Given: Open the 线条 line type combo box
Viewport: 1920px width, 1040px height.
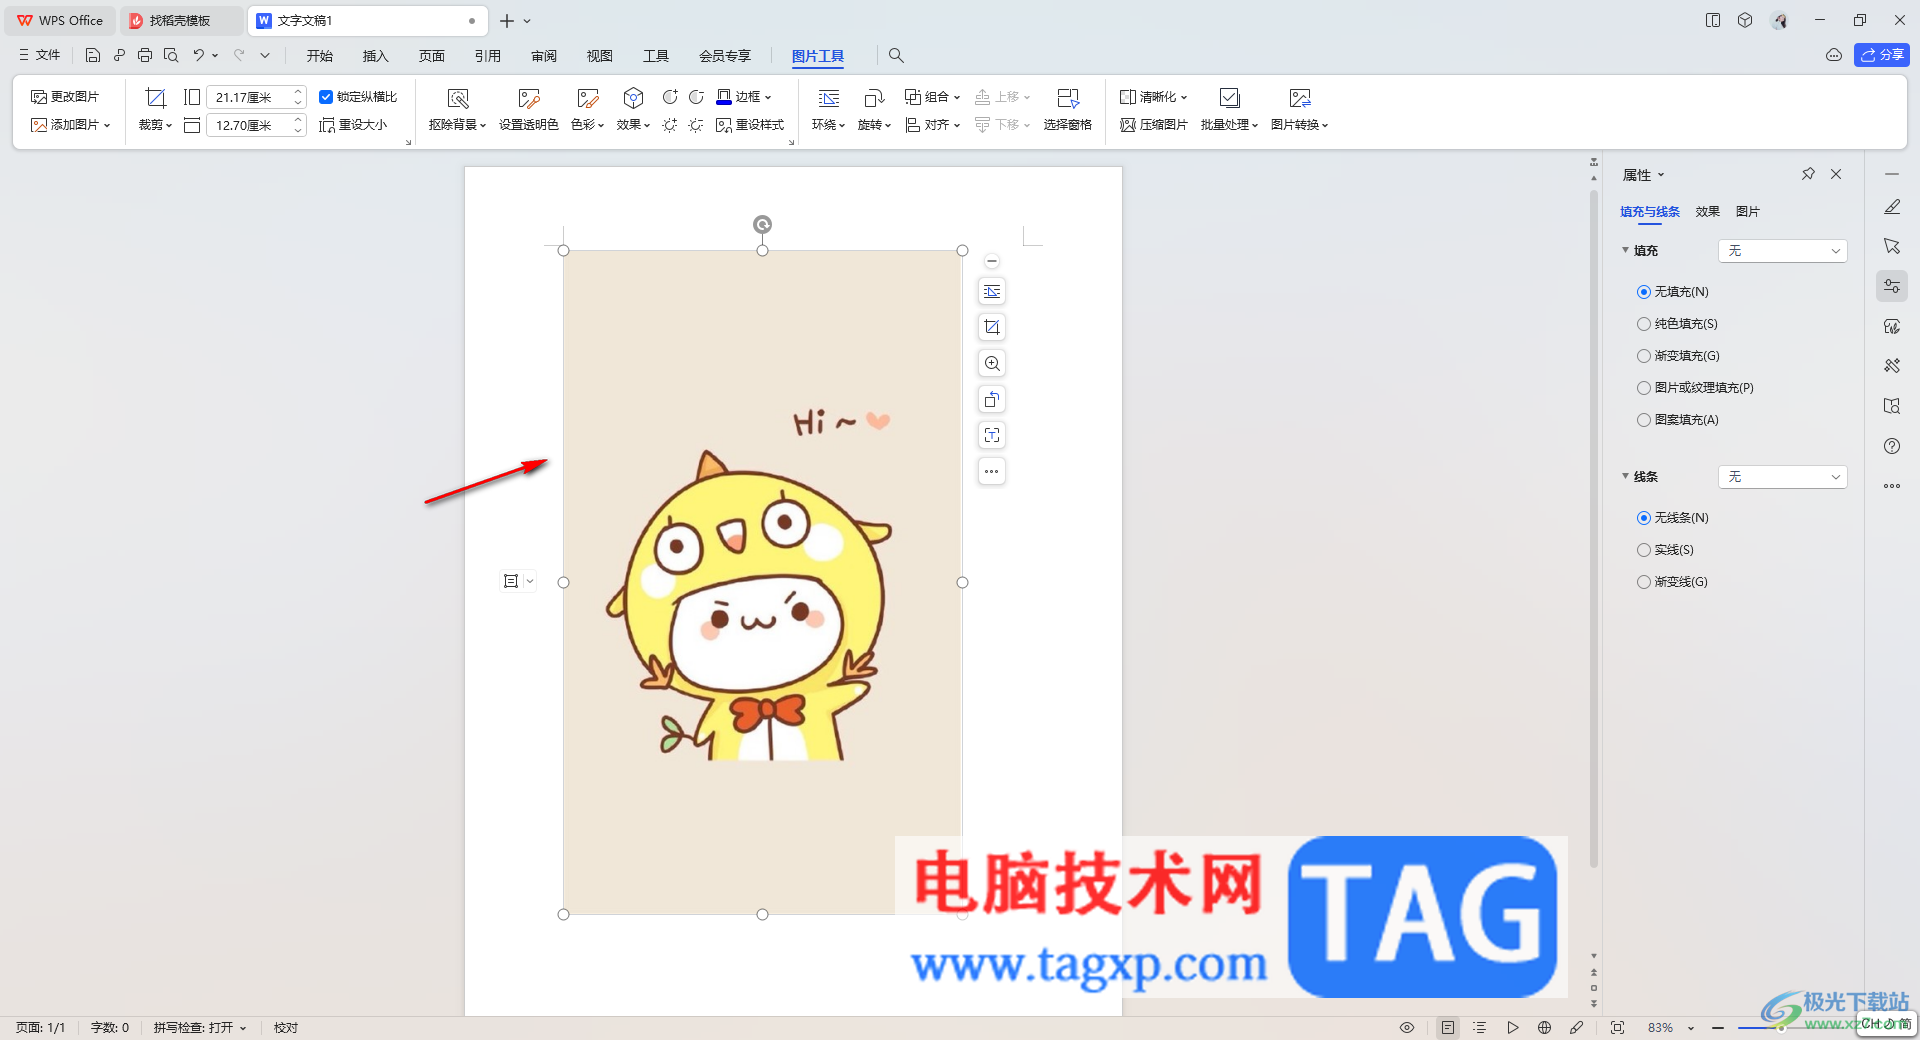Looking at the screenshot, I should 1783,477.
